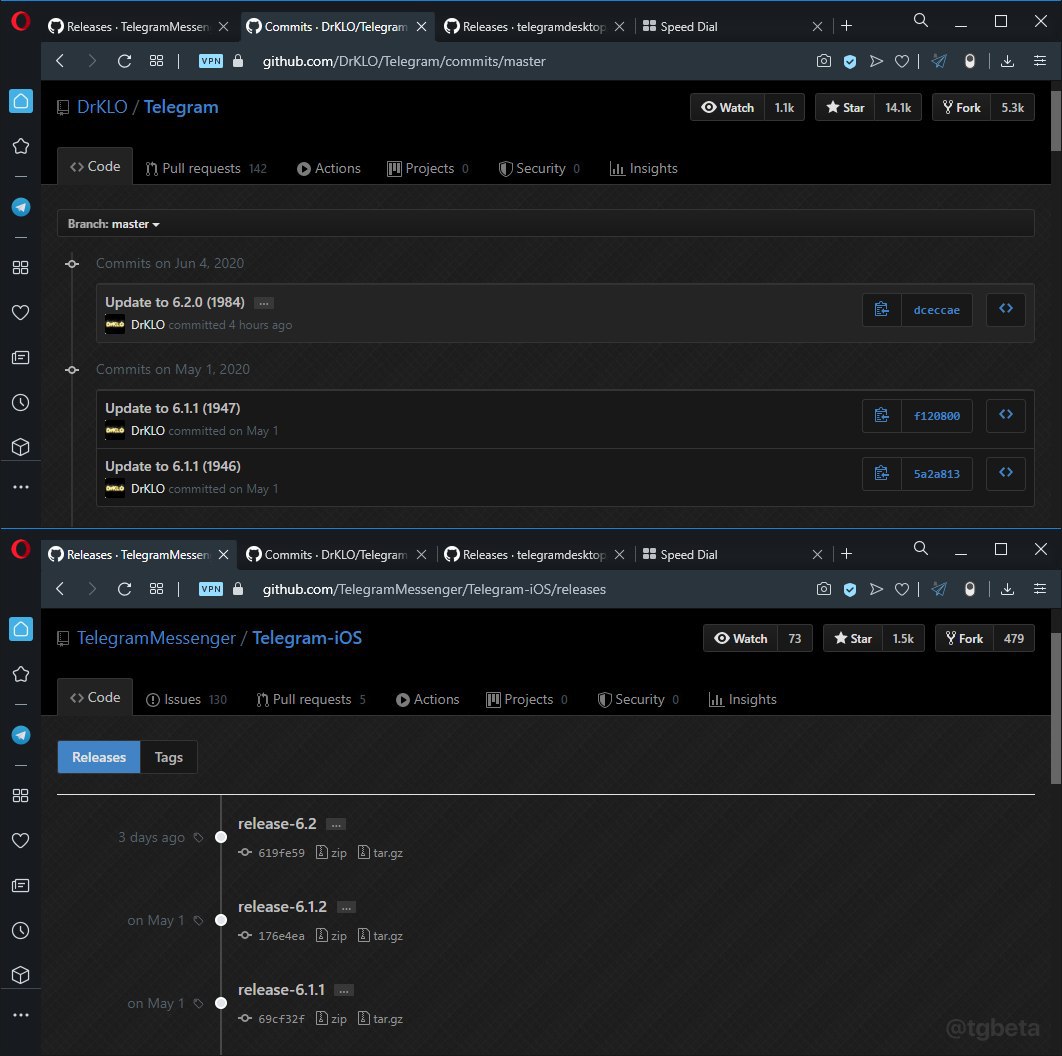This screenshot has width=1062, height=1056.
Task: Expand release-6.1.2 description ellipsis
Action: (x=346, y=908)
